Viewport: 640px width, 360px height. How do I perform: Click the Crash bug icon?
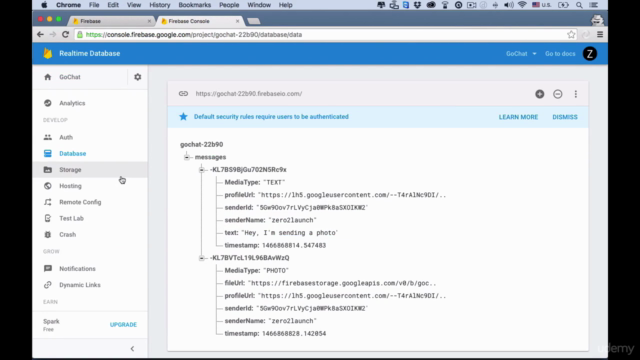[48, 234]
